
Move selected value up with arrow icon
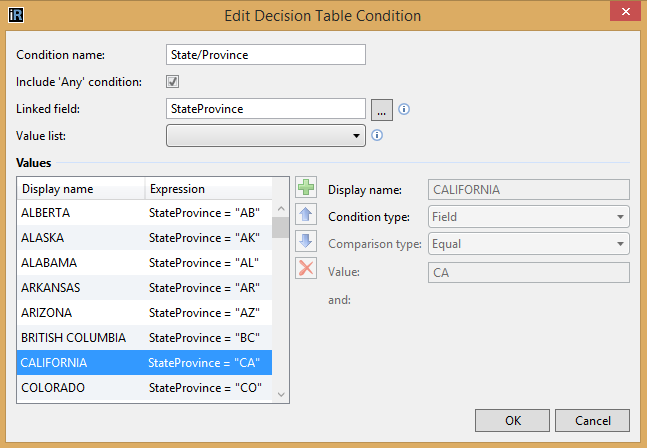click(x=306, y=215)
